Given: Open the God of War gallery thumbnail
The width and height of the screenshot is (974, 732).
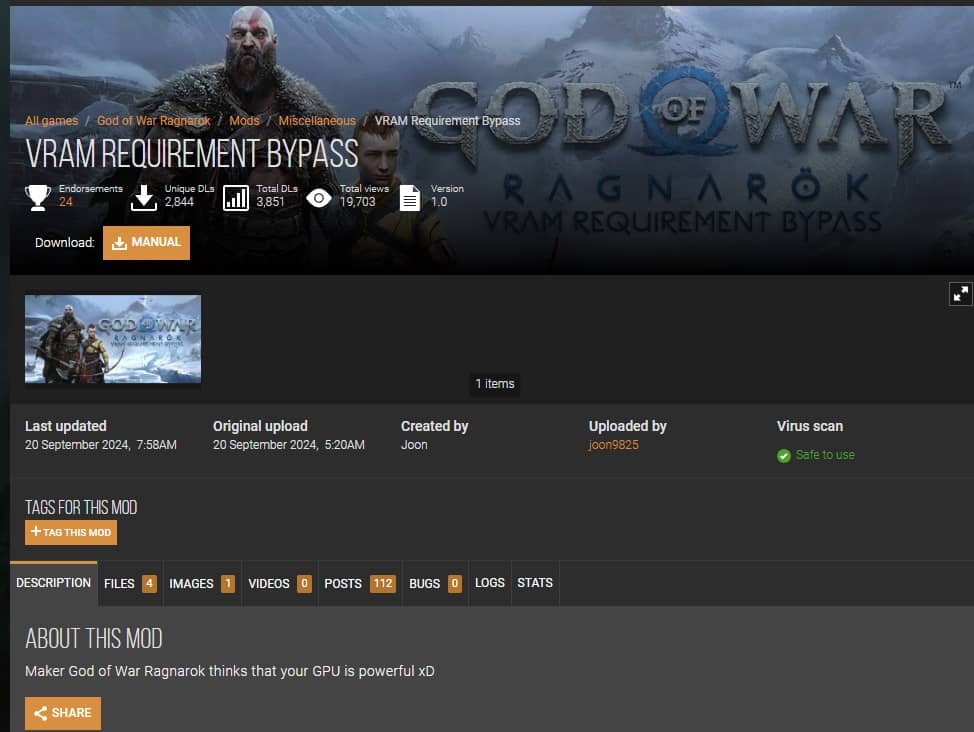Looking at the screenshot, I should click(113, 339).
